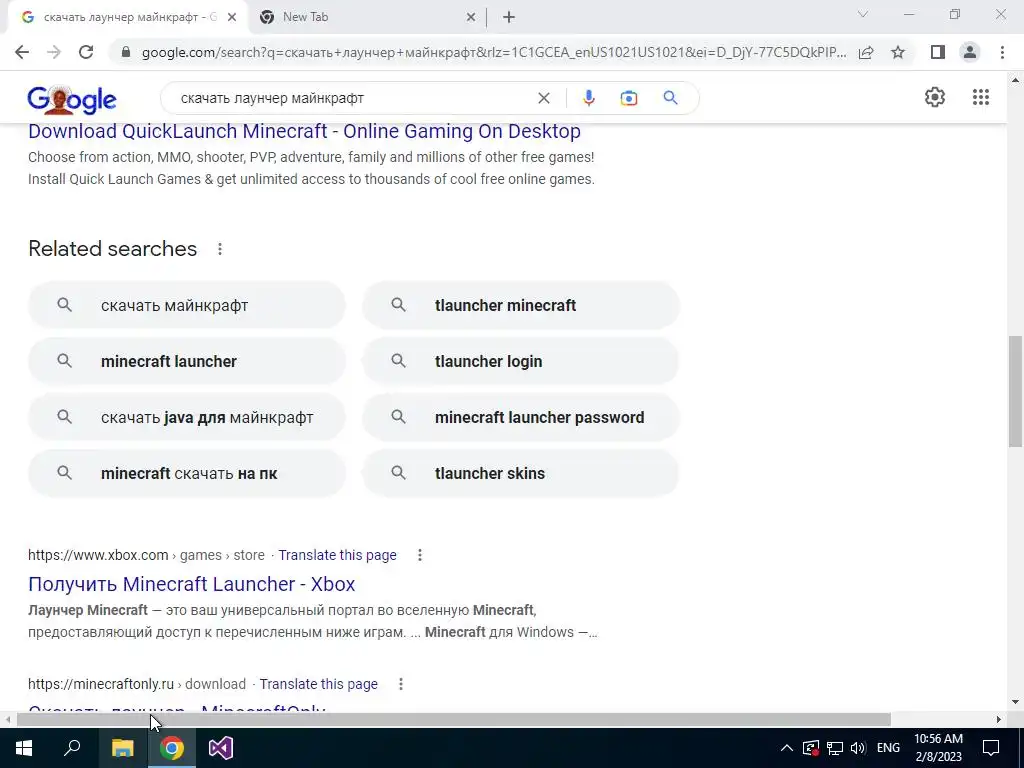
Task: Click the network icon in system tray
Action: [x=835, y=748]
